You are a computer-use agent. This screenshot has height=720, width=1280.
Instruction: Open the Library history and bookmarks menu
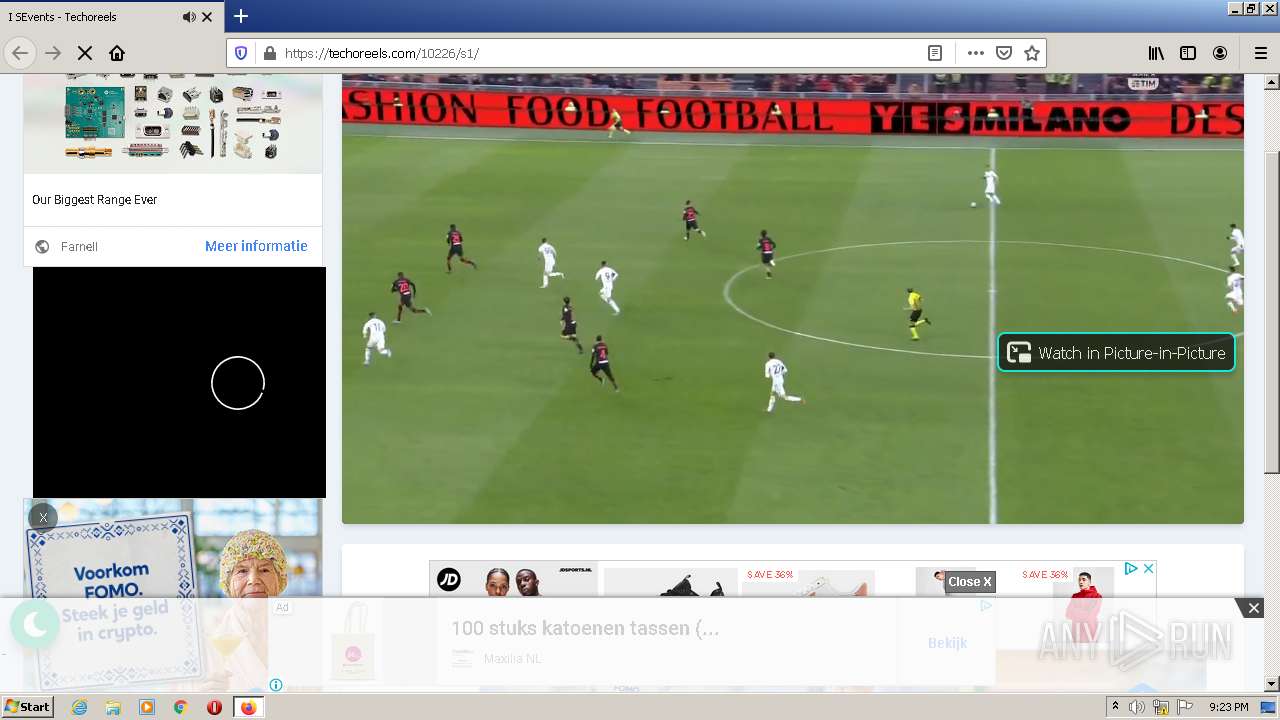(x=1156, y=53)
